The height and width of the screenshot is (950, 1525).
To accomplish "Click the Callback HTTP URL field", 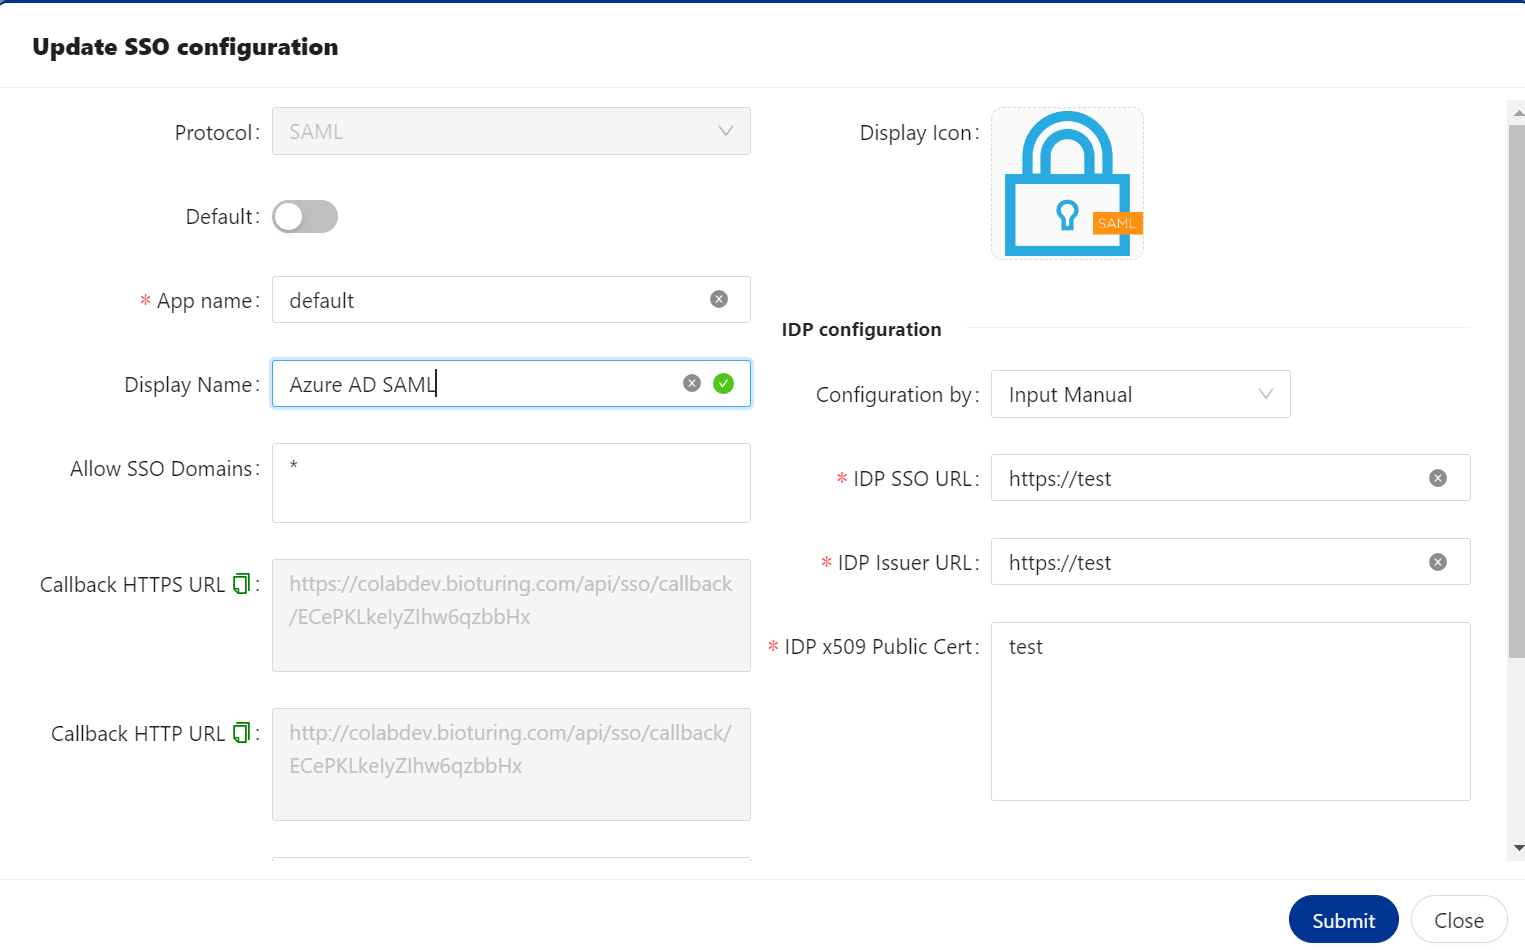I will click(x=511, y=764).
